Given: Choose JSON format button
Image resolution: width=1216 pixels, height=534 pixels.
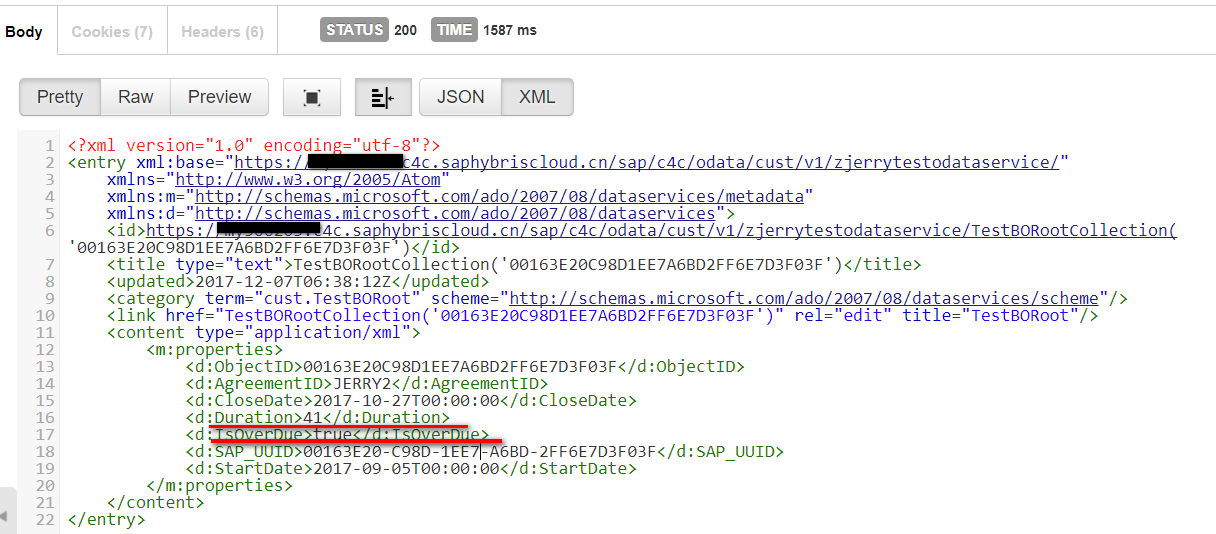Looking at the screenshot, I should pos(461,97).
